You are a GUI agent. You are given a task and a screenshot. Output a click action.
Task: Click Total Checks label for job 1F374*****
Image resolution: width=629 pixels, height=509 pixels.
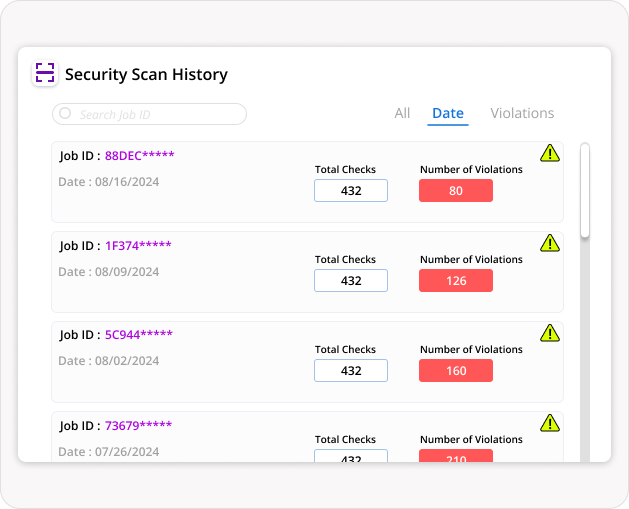(345, 260)
